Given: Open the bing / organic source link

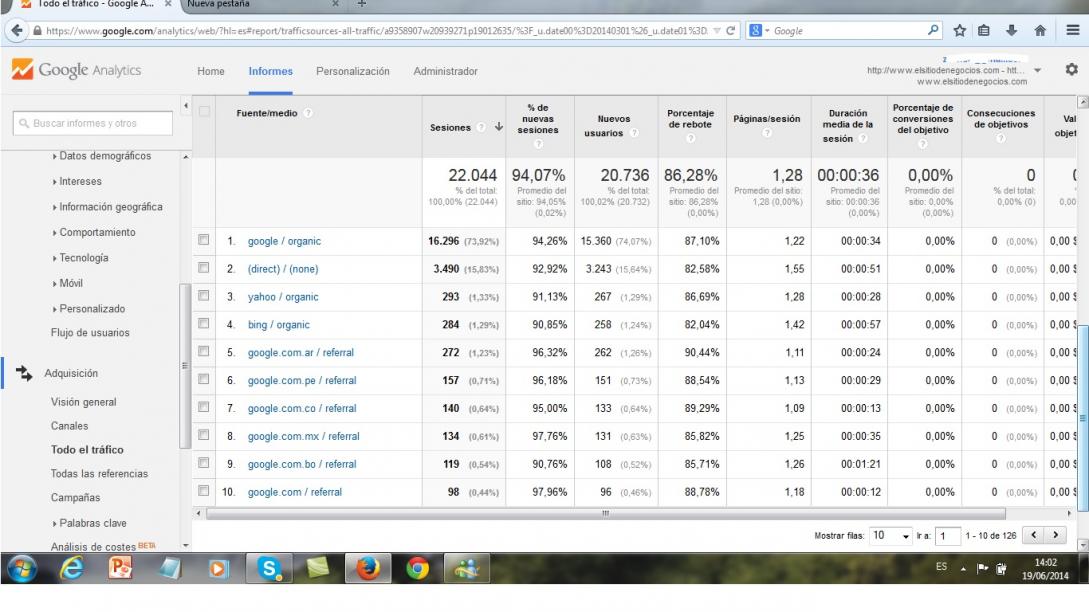Looking at the screenshot, I should point(279,324).
